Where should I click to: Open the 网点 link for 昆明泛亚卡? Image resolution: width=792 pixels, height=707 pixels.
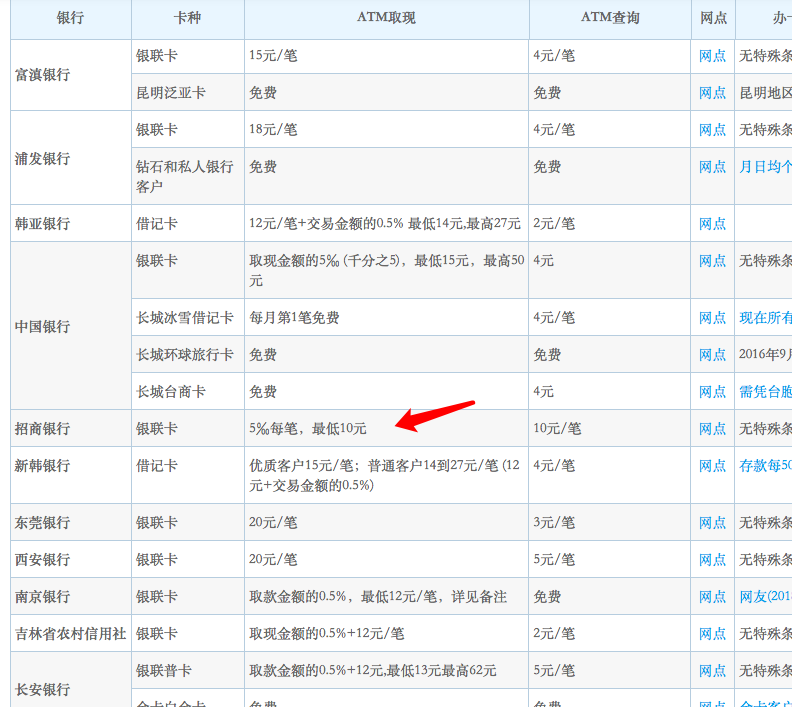coord(712,93)
